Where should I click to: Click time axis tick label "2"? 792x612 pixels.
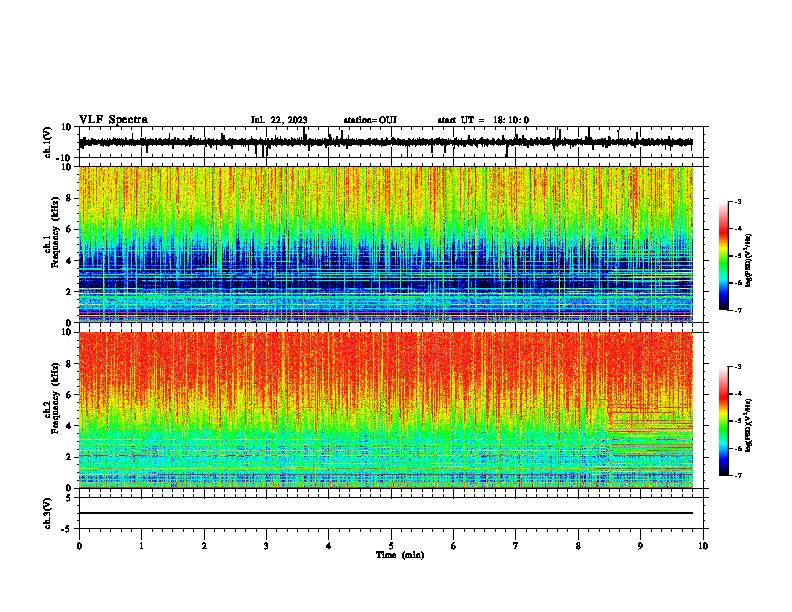[204, 546]
